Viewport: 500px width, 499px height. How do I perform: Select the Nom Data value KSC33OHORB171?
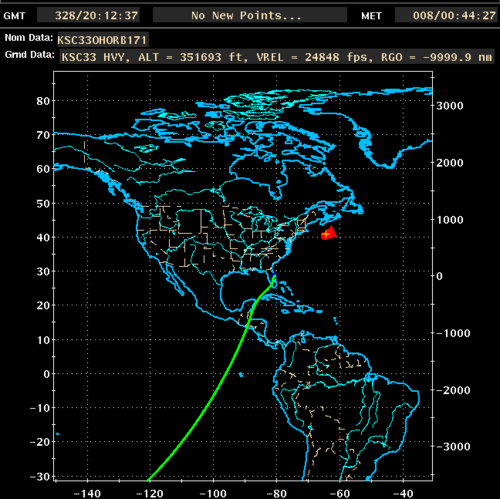[103, 40]
